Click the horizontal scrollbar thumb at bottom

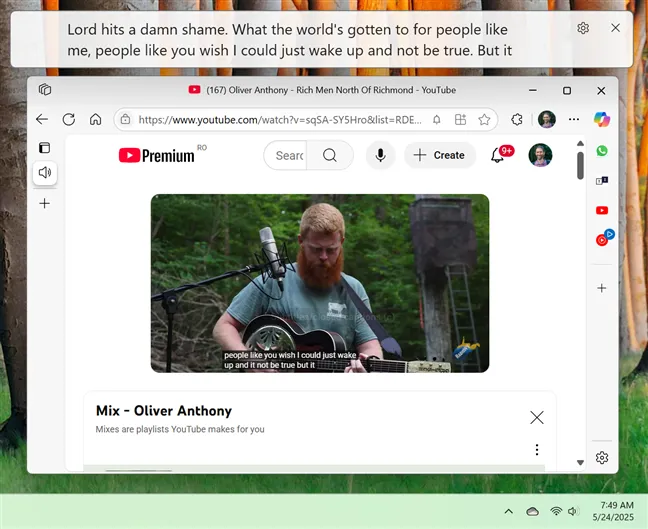pyautogui.click(x=138, y=469)
